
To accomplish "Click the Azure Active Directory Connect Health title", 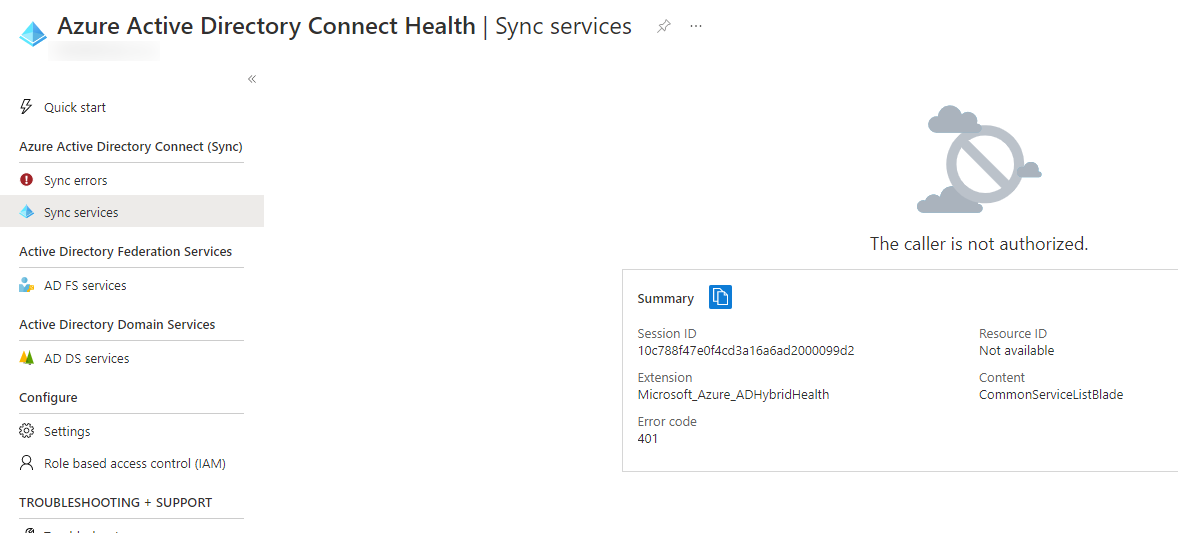I will click(x=267, y=26).
